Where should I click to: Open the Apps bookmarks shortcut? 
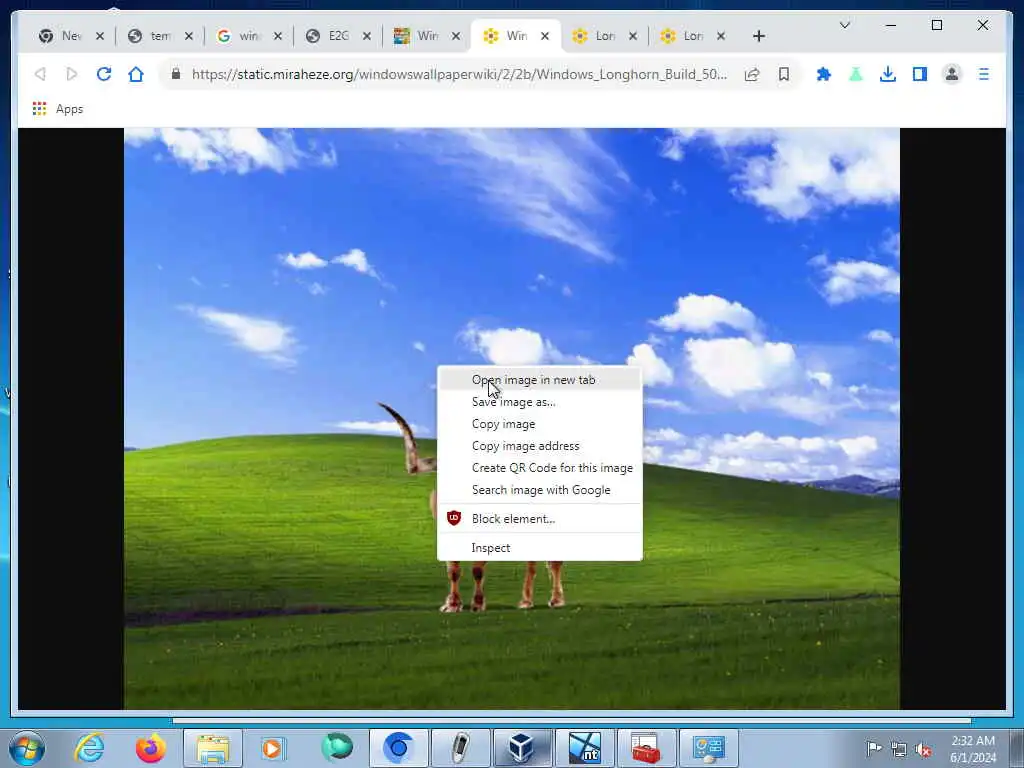pos(58,109)
